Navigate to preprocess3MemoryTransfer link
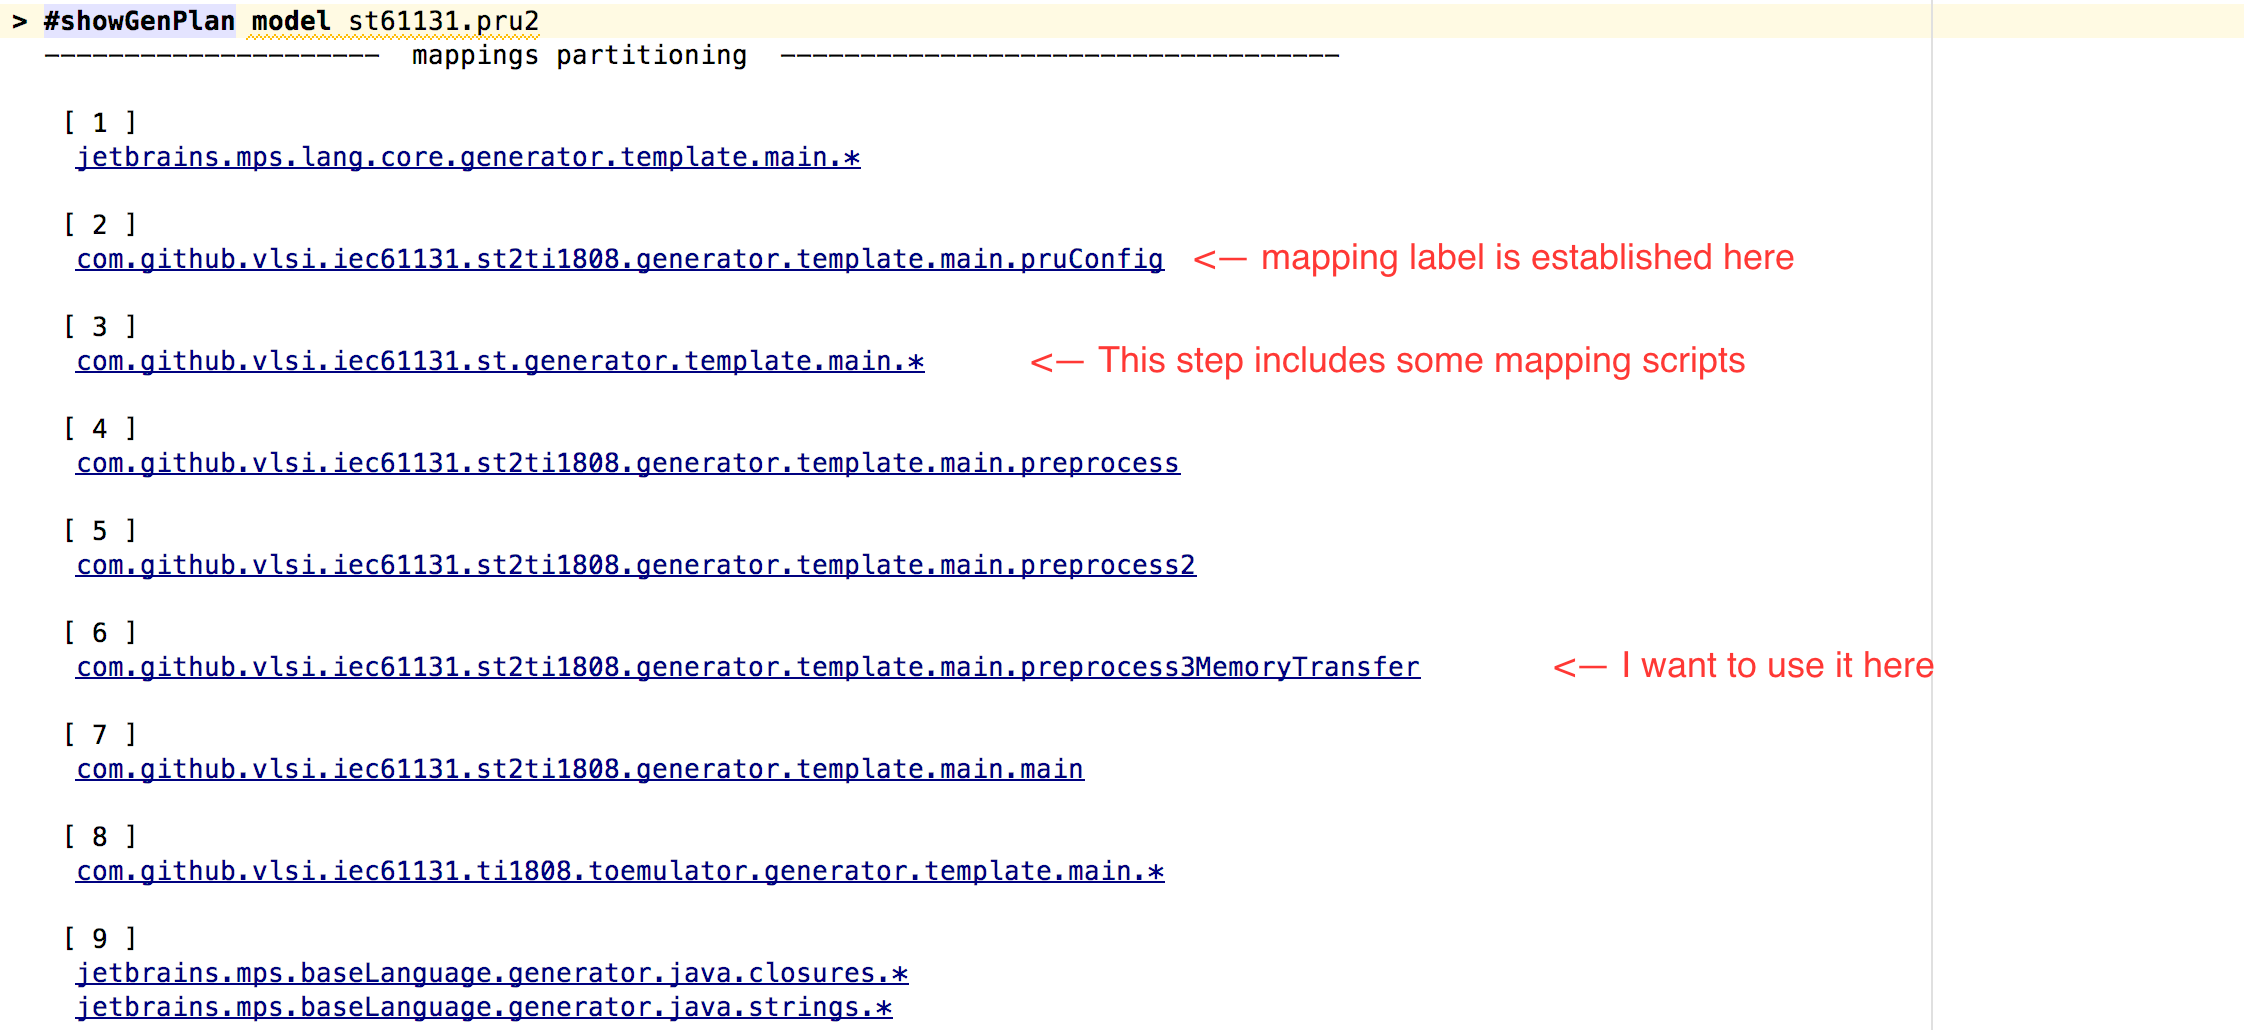Screen dimensions: 2244x1030 coord(747,668)
